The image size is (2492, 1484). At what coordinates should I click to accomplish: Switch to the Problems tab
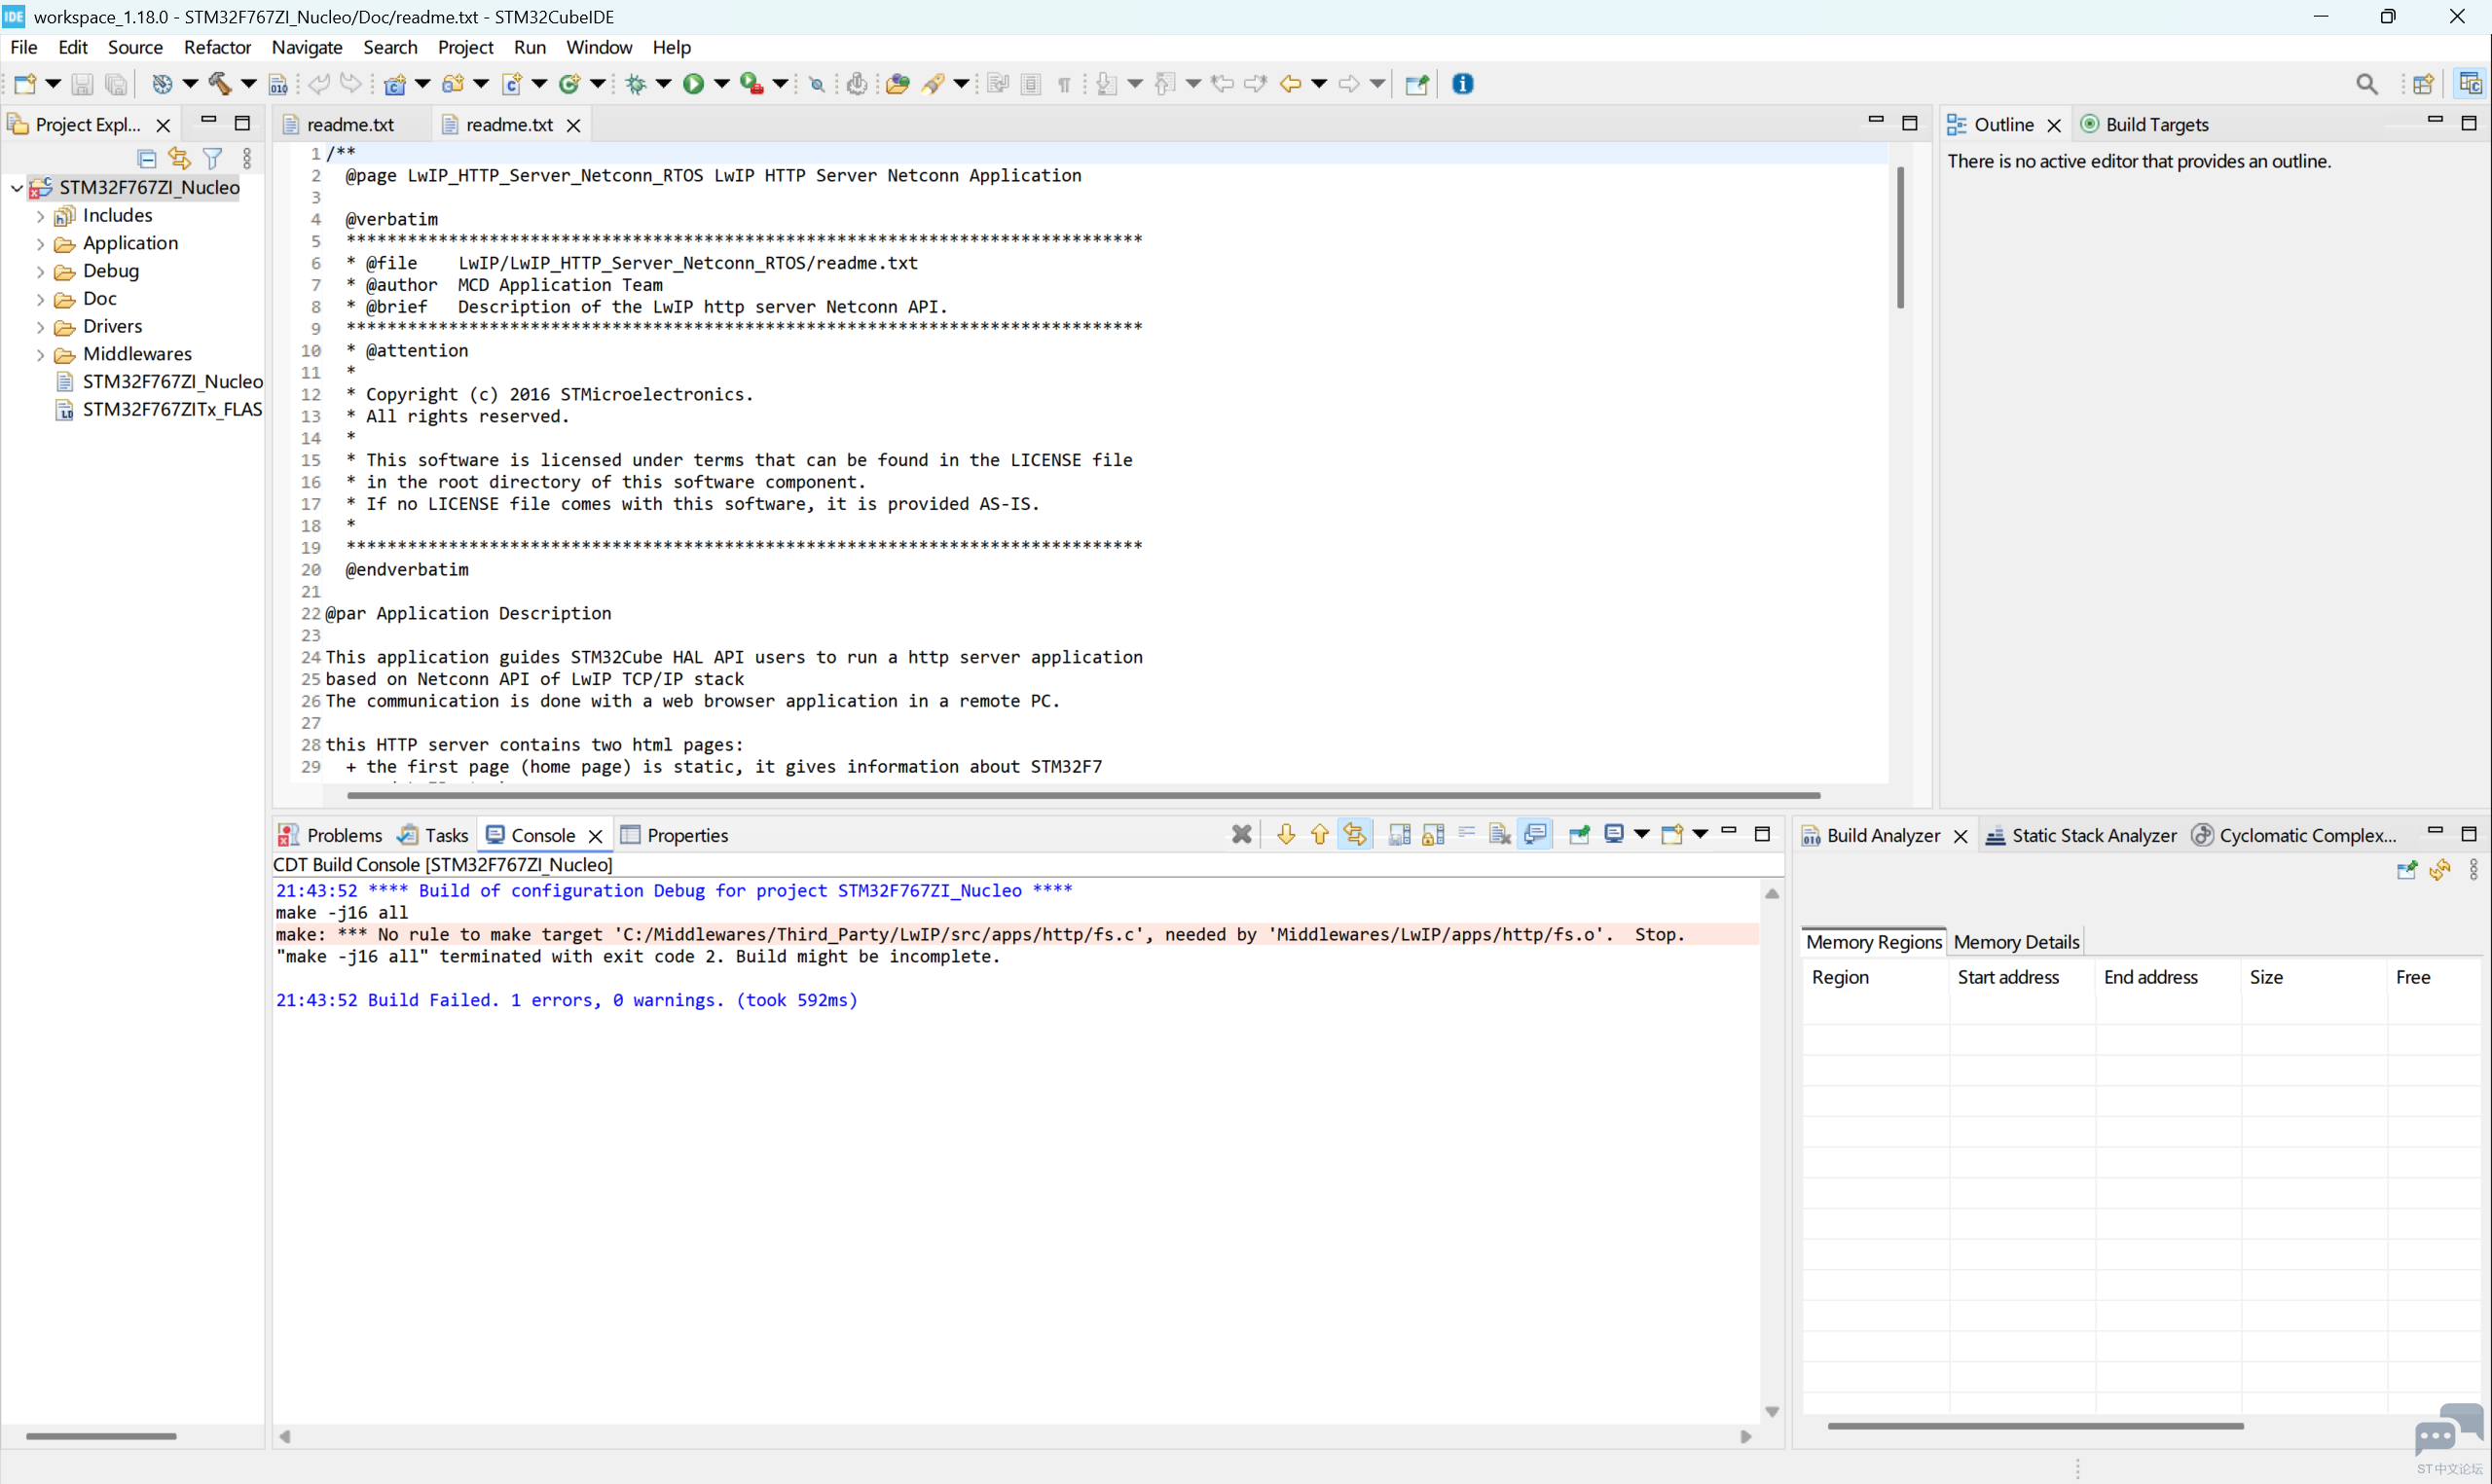331,835
